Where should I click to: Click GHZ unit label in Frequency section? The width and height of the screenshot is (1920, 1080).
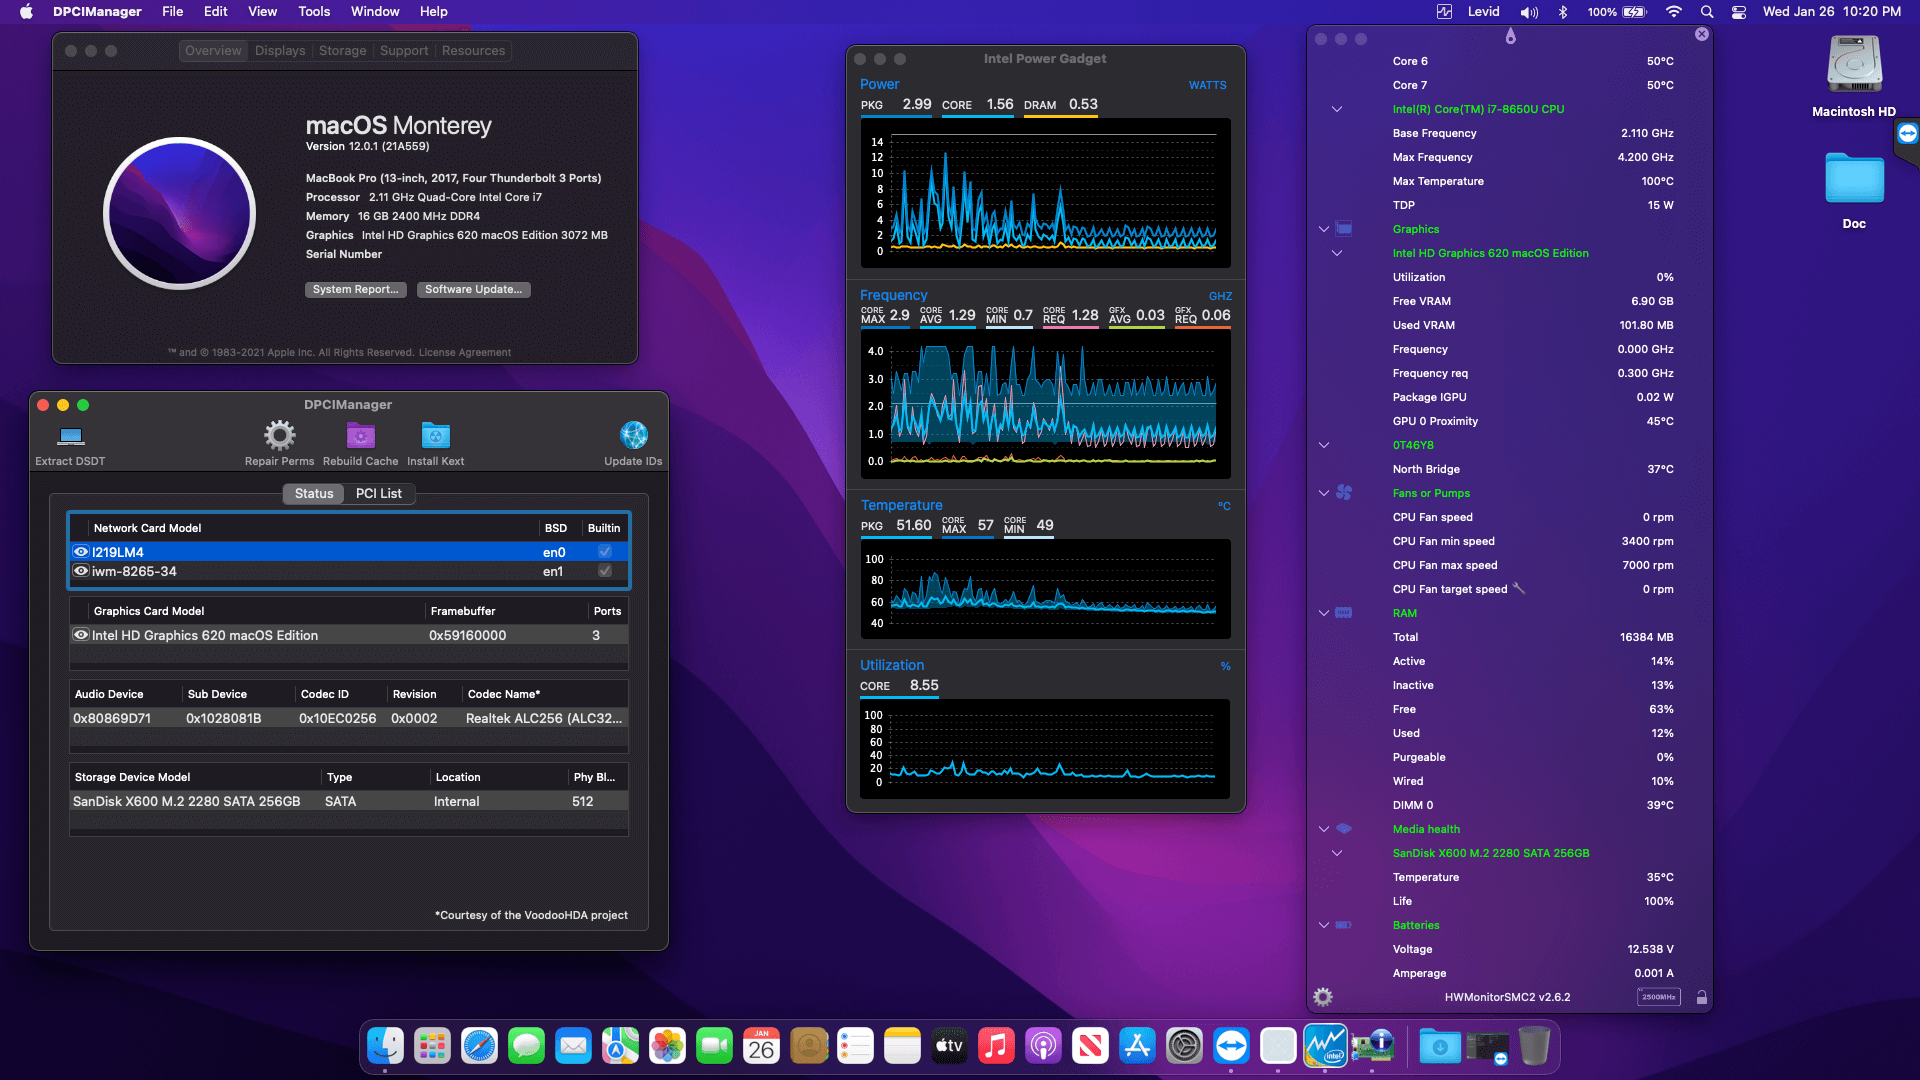point(1220,296)
